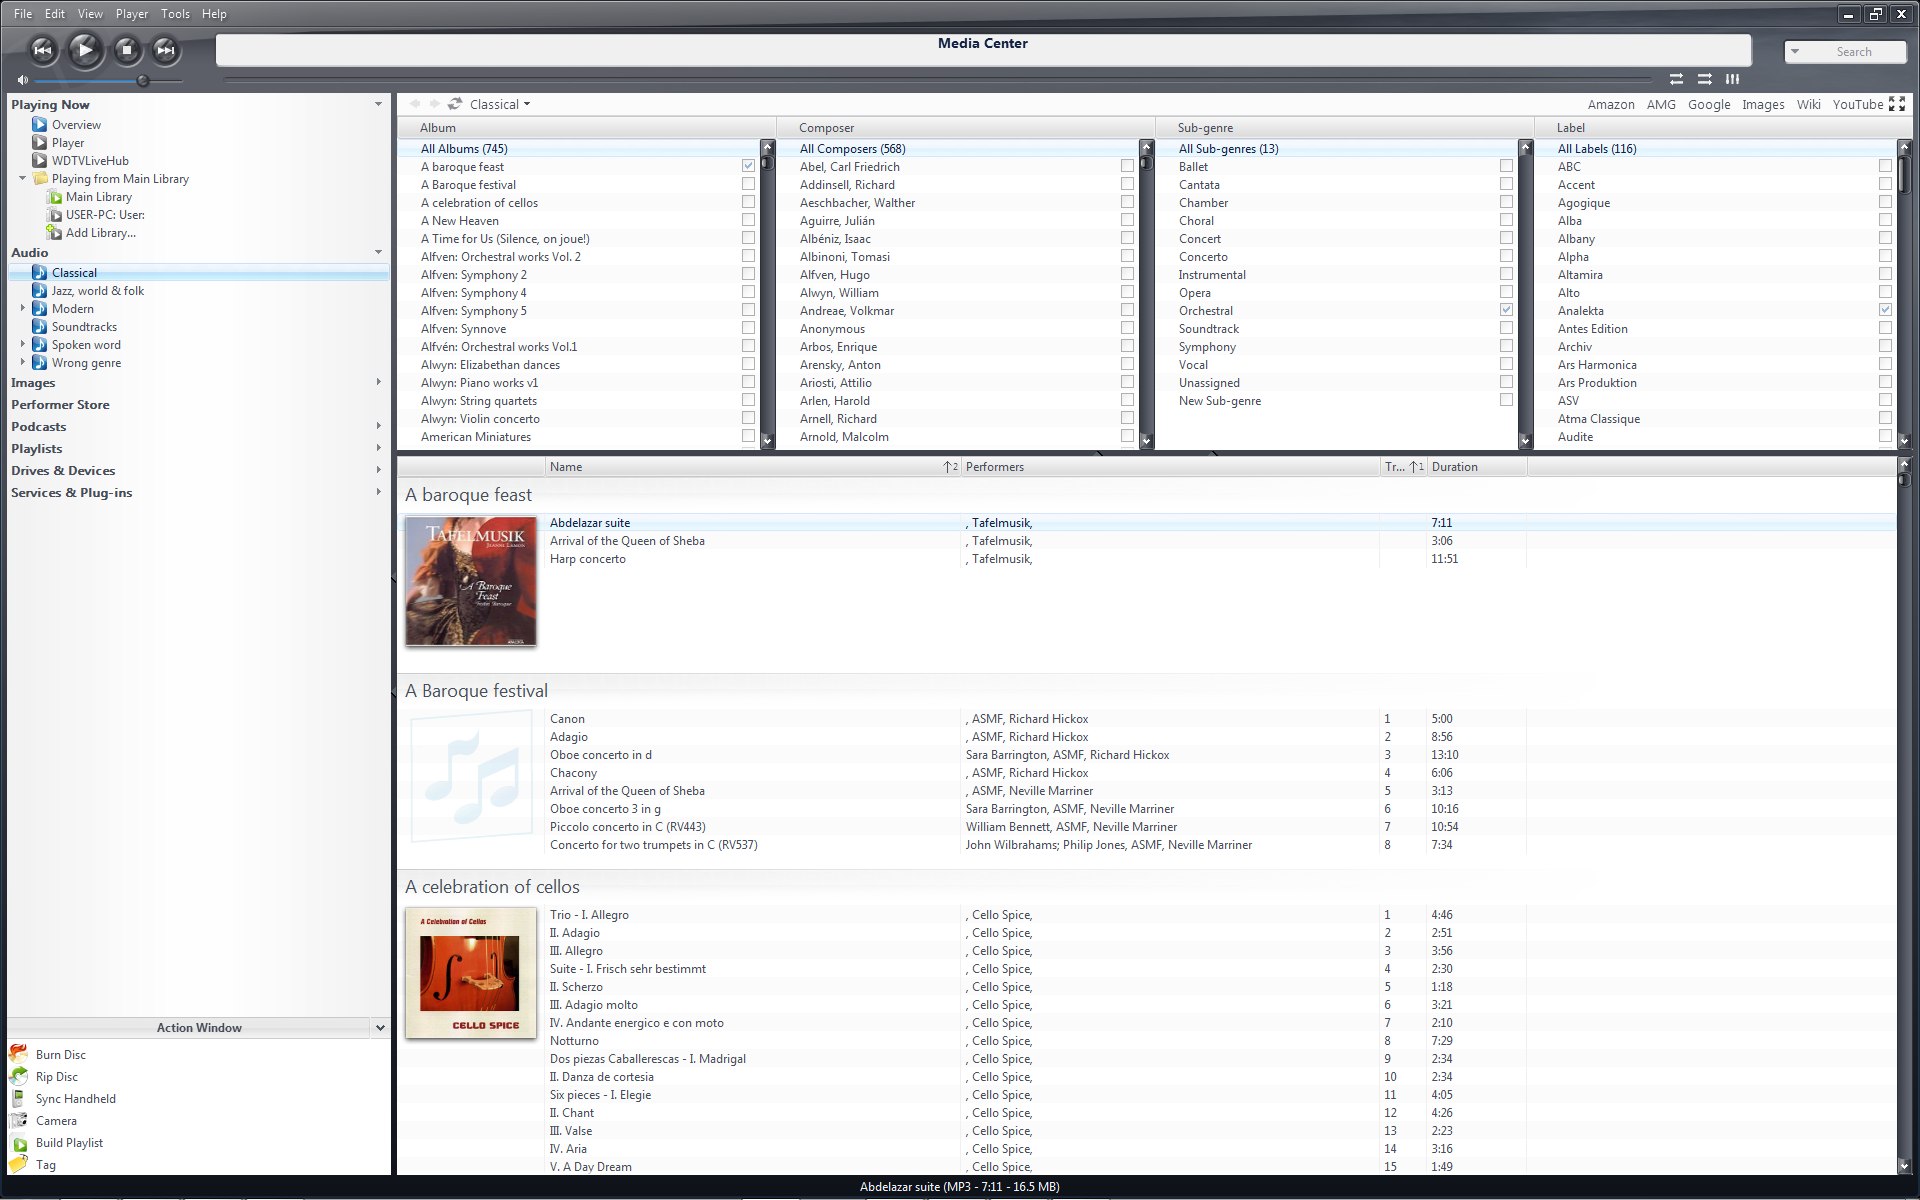
Task: Click the Tafelmusik album cover thumbnail
Action: pos(470,581)
